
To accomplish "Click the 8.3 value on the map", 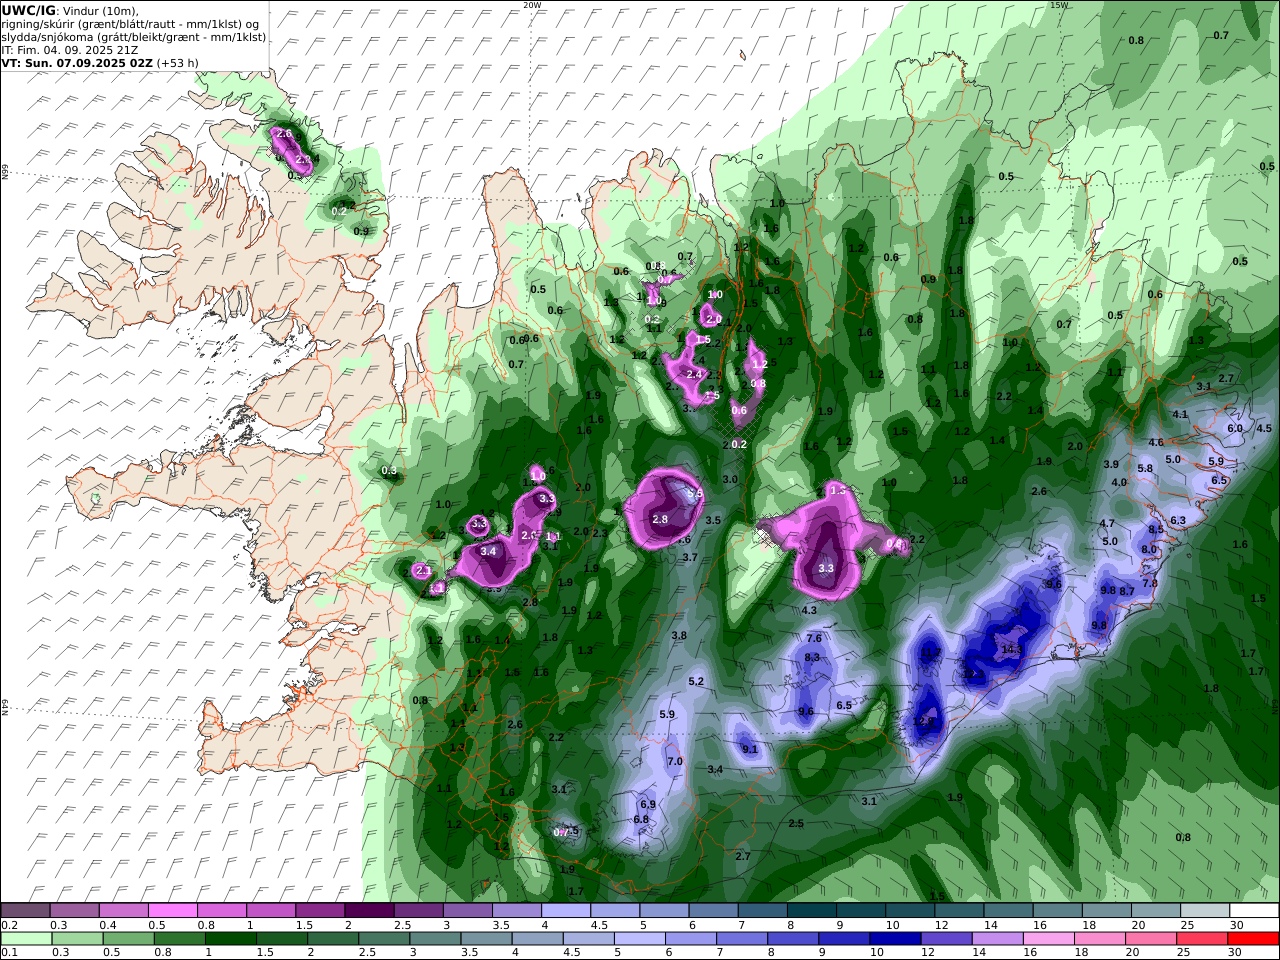I will [x=812, y=657].
